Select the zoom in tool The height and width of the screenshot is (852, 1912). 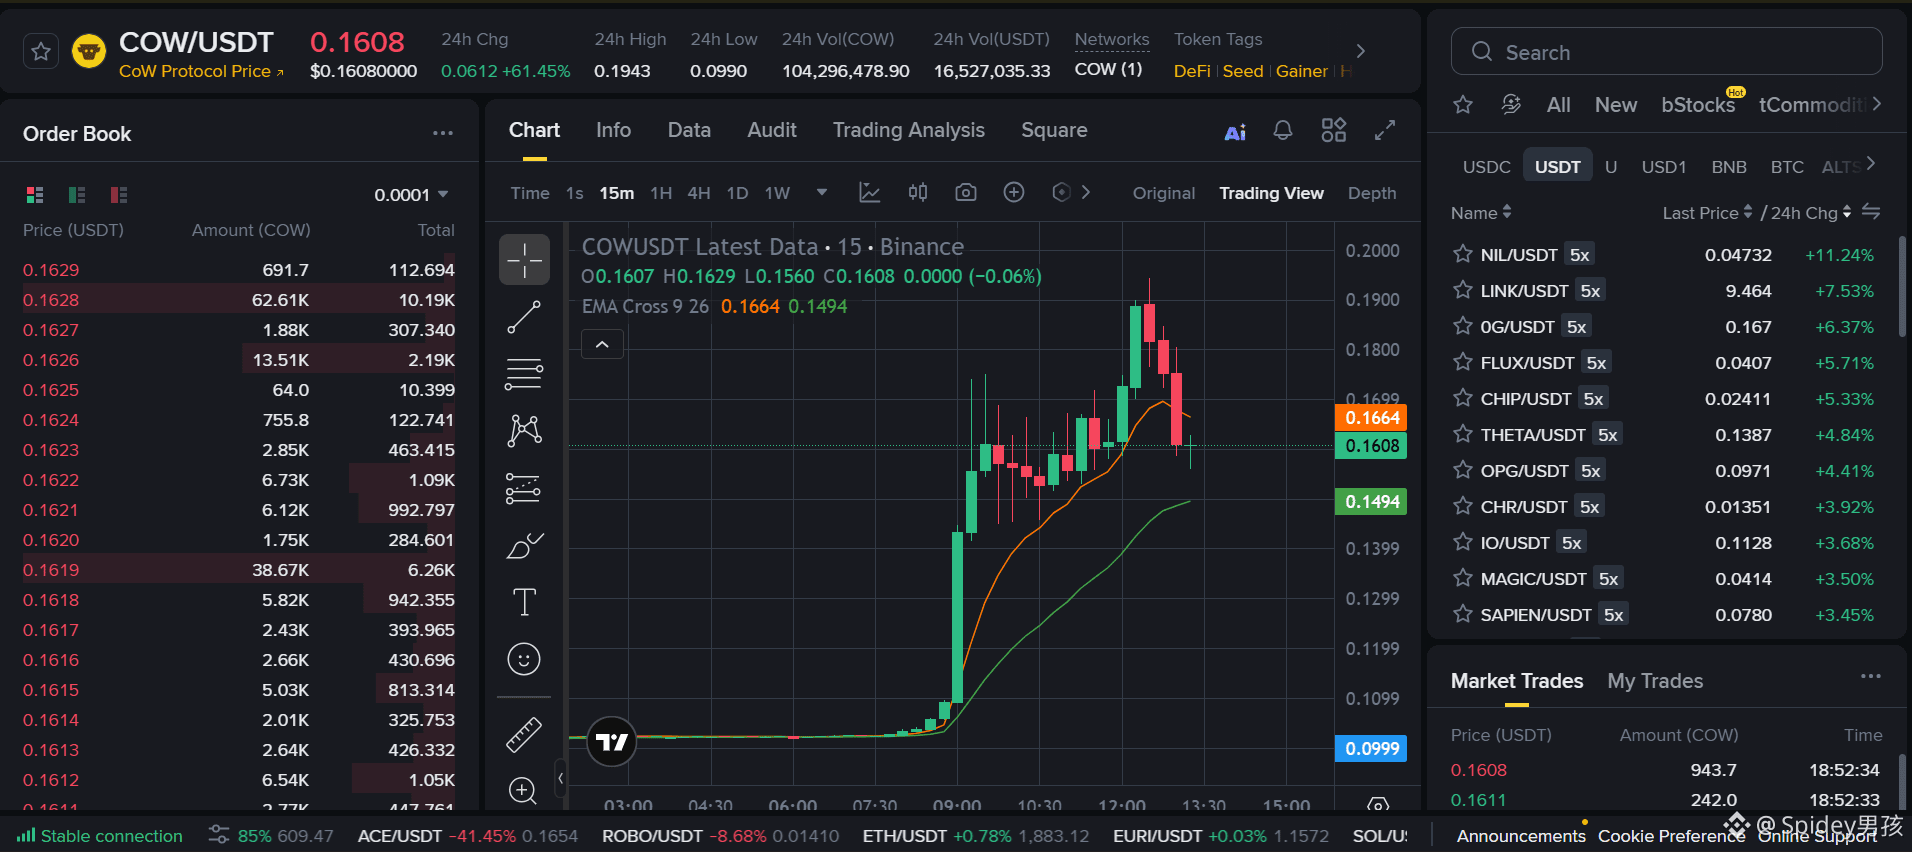point(523,790)
